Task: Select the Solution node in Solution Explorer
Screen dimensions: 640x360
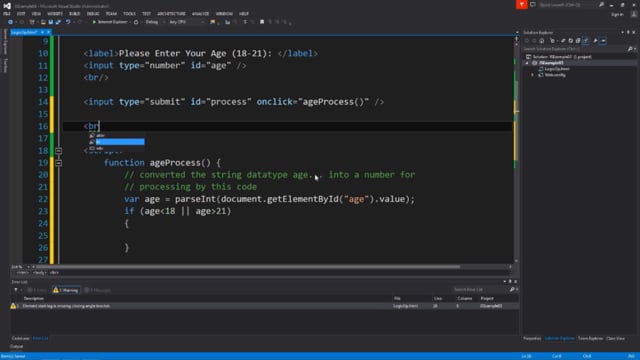Action: 558,57
